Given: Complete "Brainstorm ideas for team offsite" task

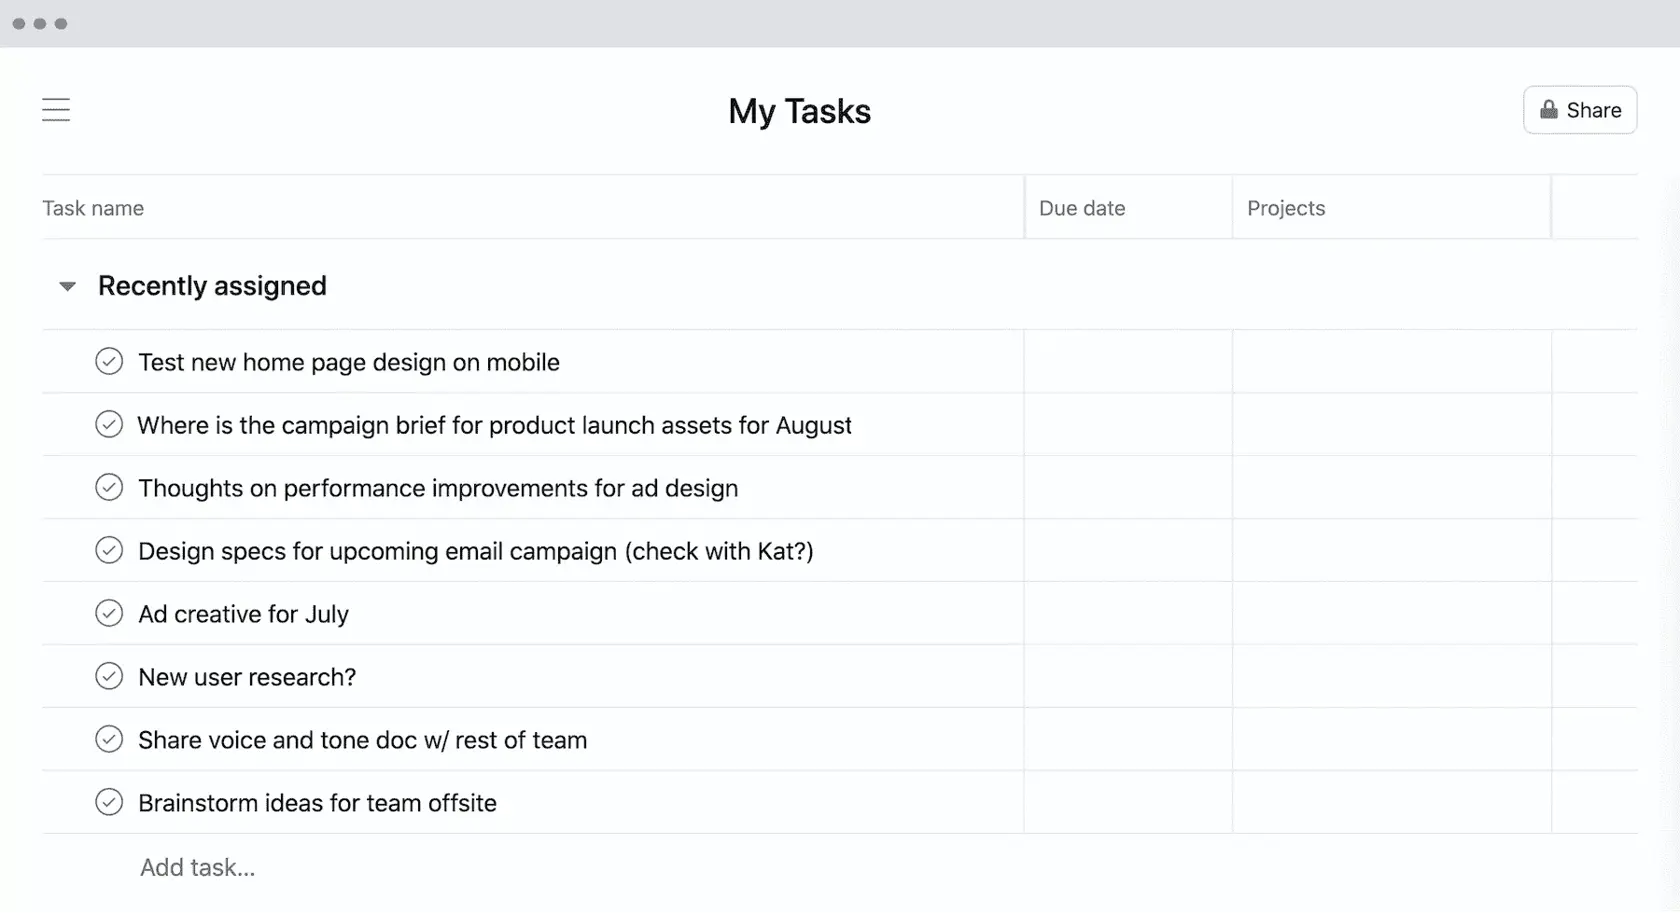Looking at the screenshot, I should (x=109, y=802).
